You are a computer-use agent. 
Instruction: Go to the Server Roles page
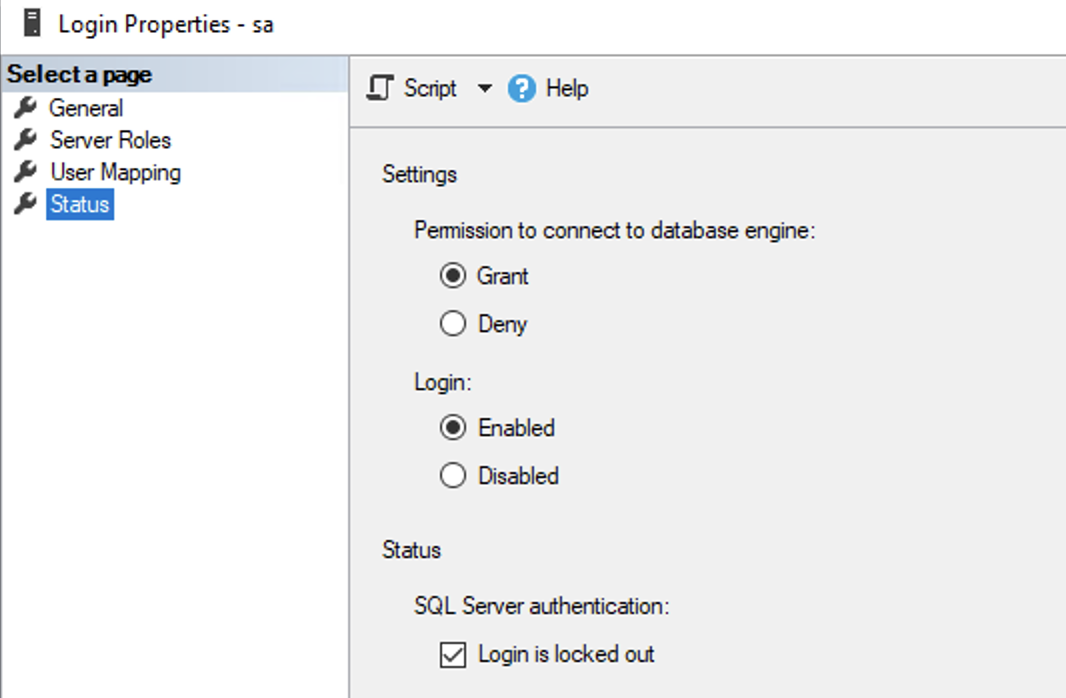(x=110, y=140)
